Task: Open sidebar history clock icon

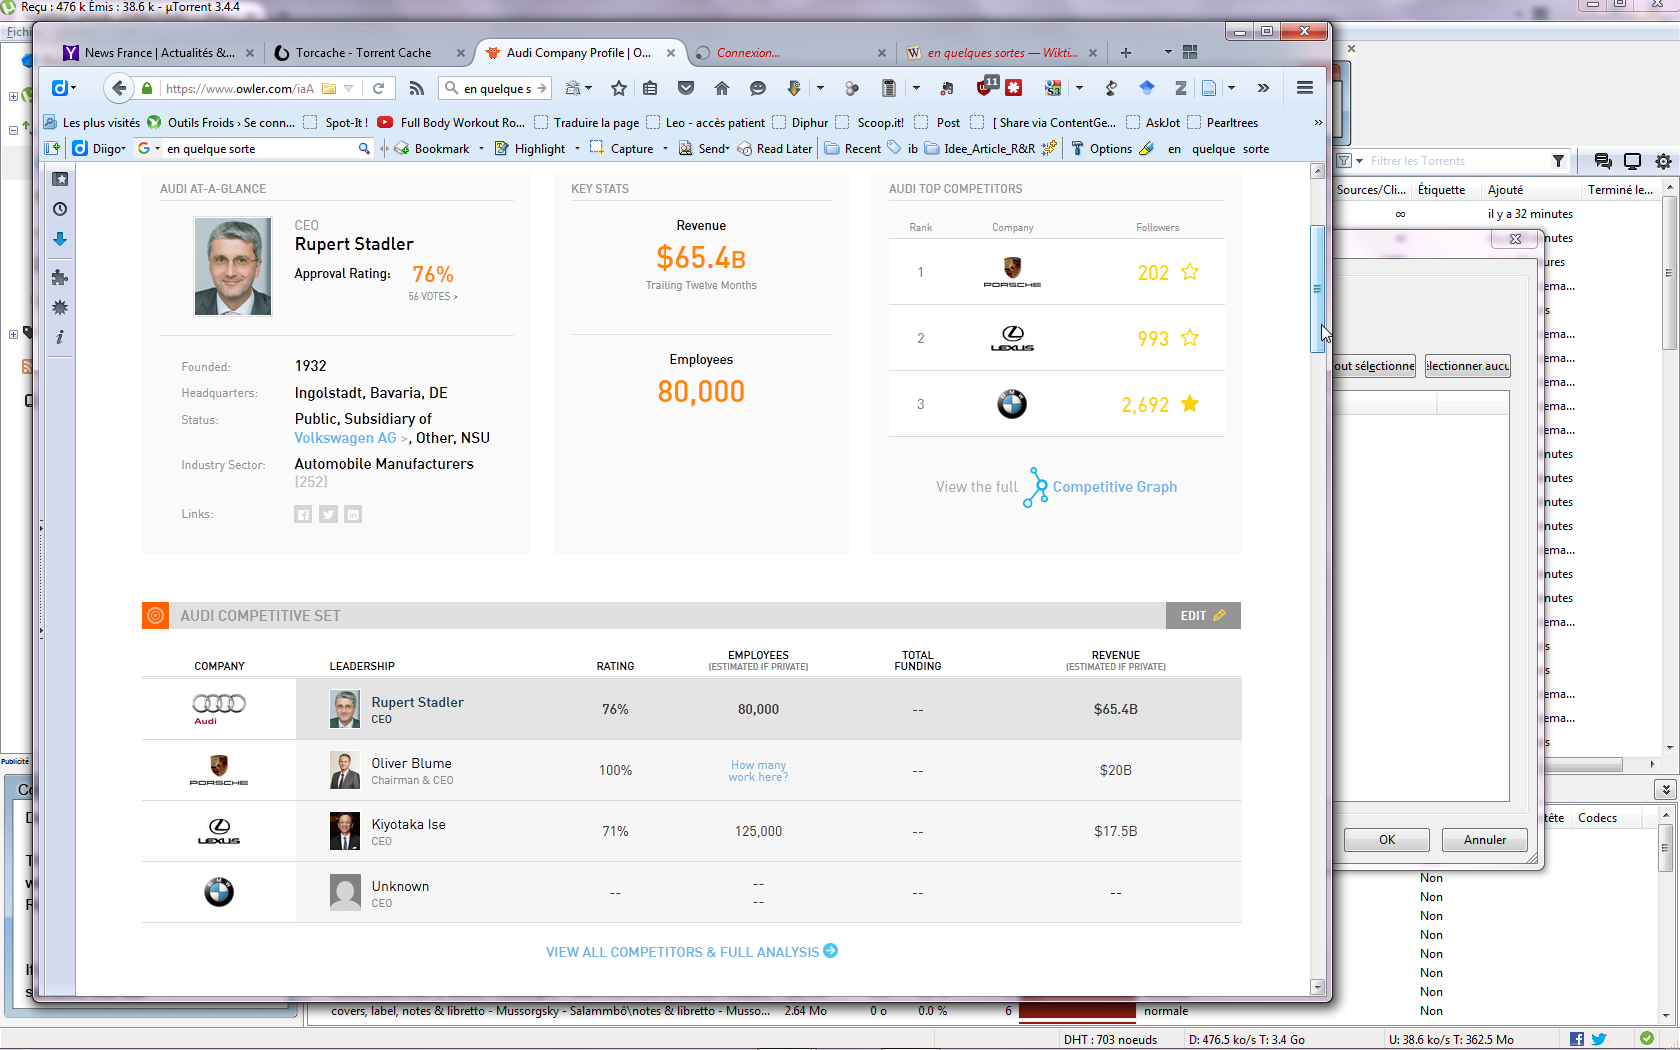Action: coord(60,209)
